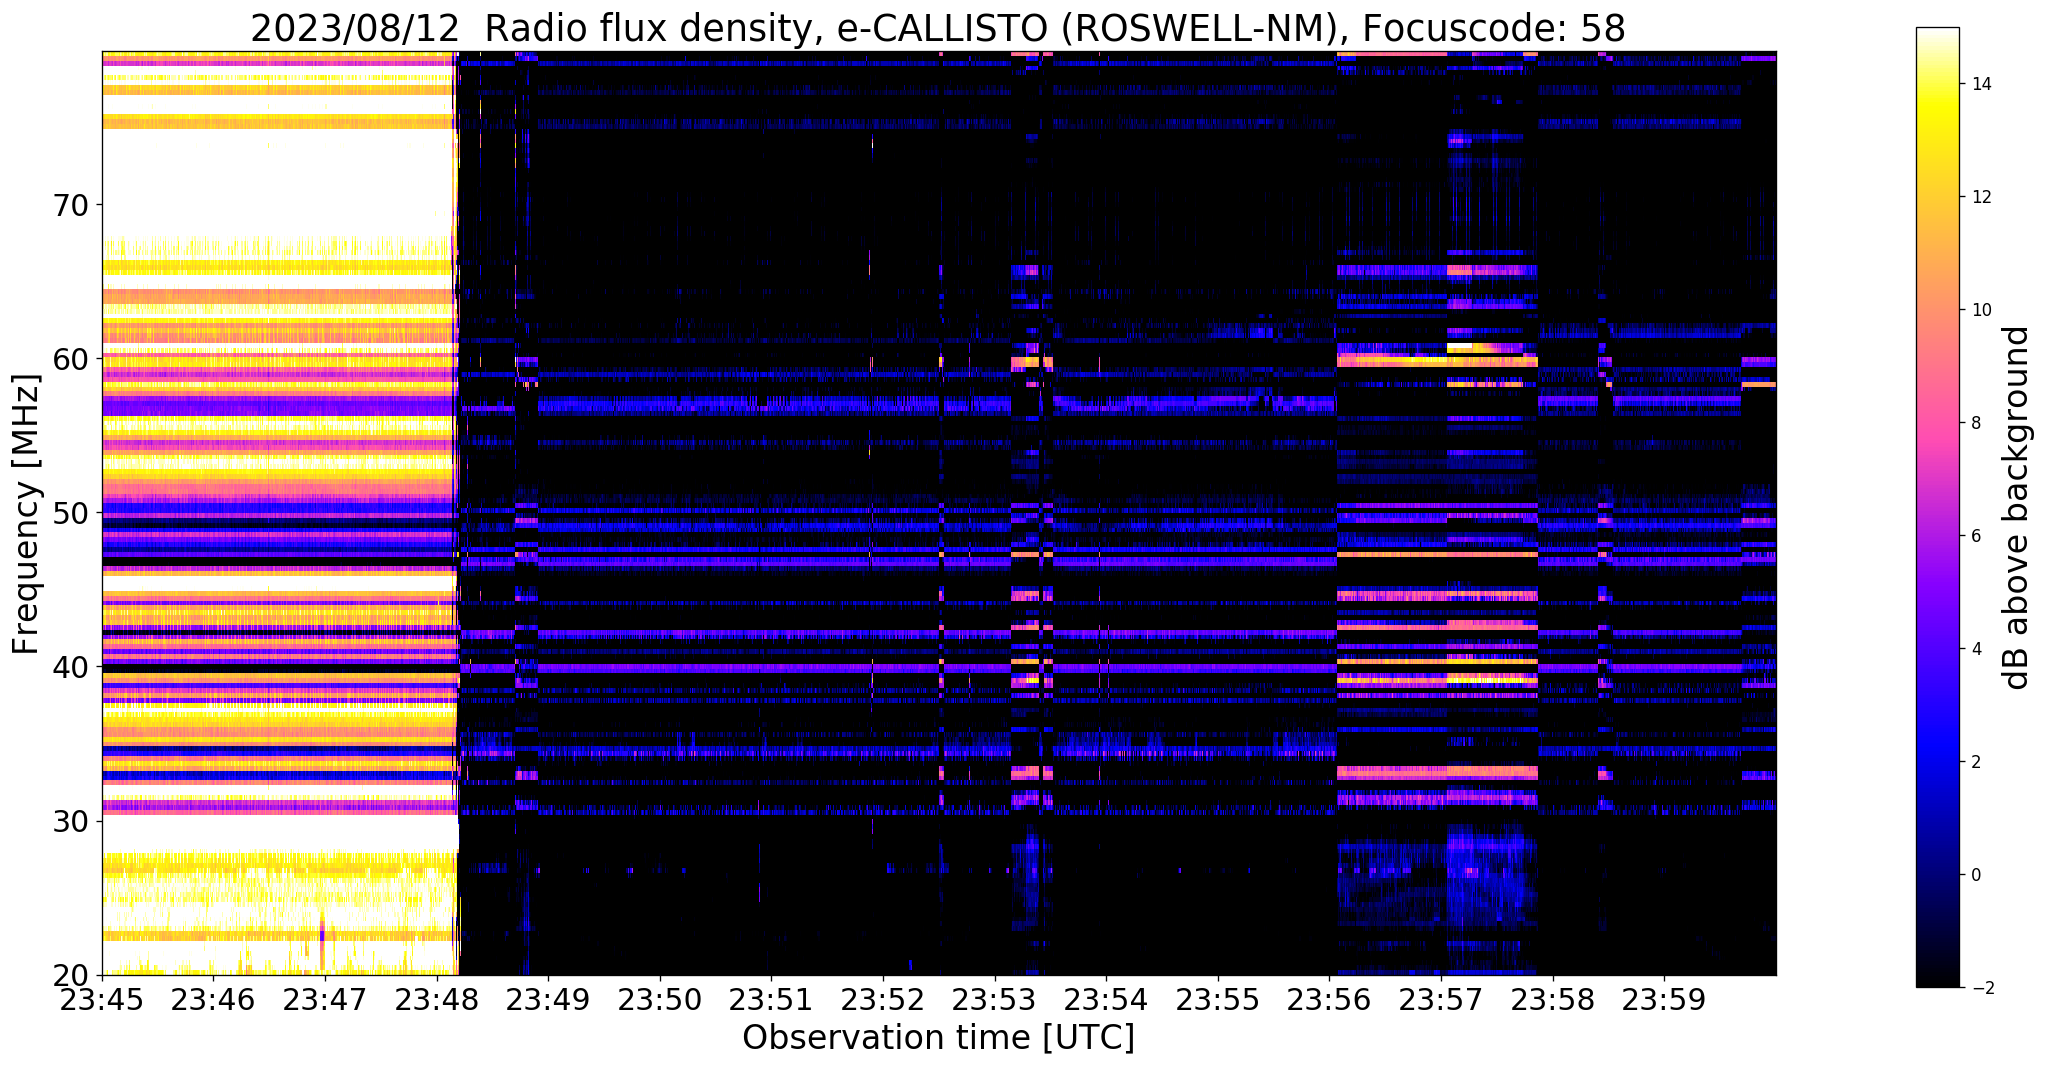Screen dimensions: 2047x1067
Task: Click the 'Frequency [MHz]' axis label
Action: [x=27, y=514]
